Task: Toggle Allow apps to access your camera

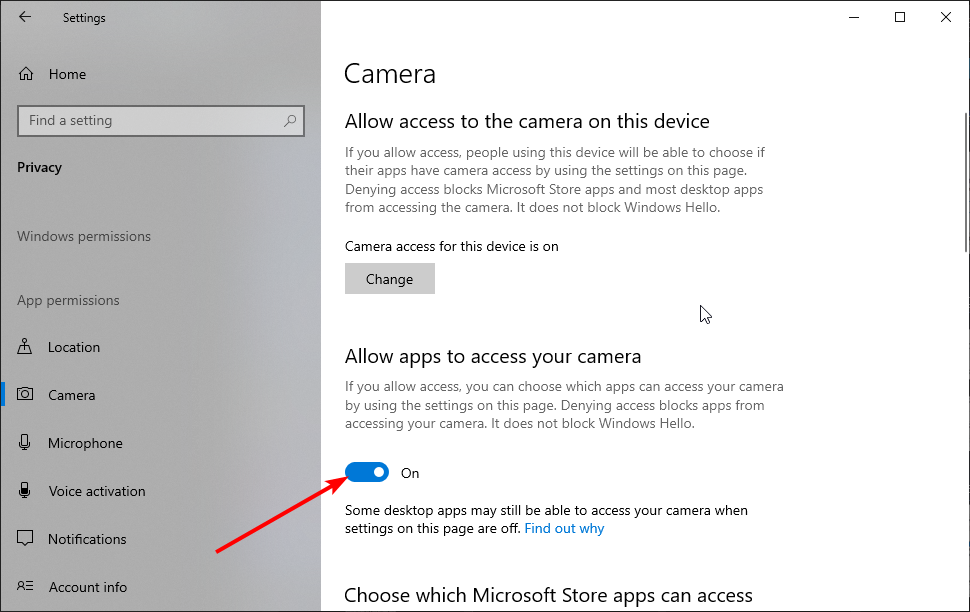Action: pyautogui.click(x=367, y=473)
